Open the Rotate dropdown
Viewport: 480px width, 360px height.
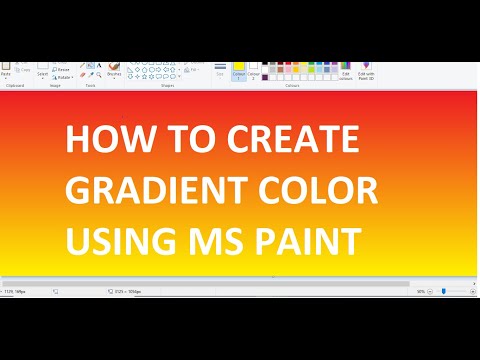click(x=63, y=77)
